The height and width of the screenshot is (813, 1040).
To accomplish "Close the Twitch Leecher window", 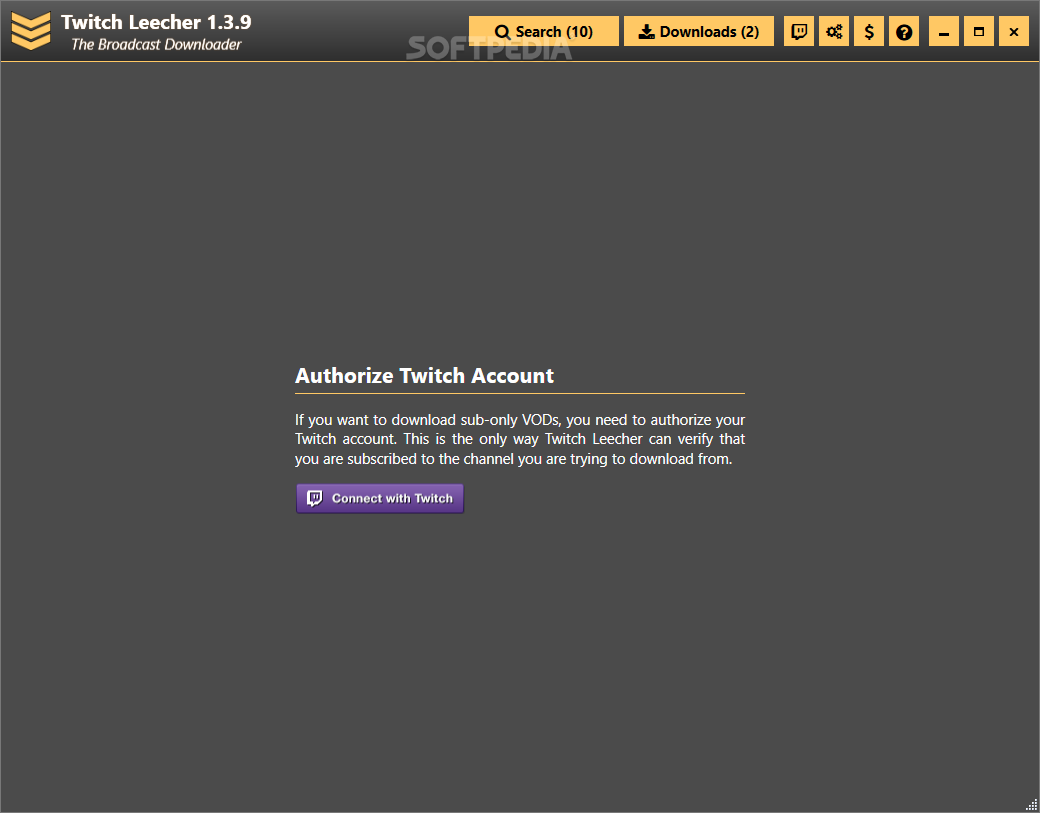I will (x=1014, y=31).
